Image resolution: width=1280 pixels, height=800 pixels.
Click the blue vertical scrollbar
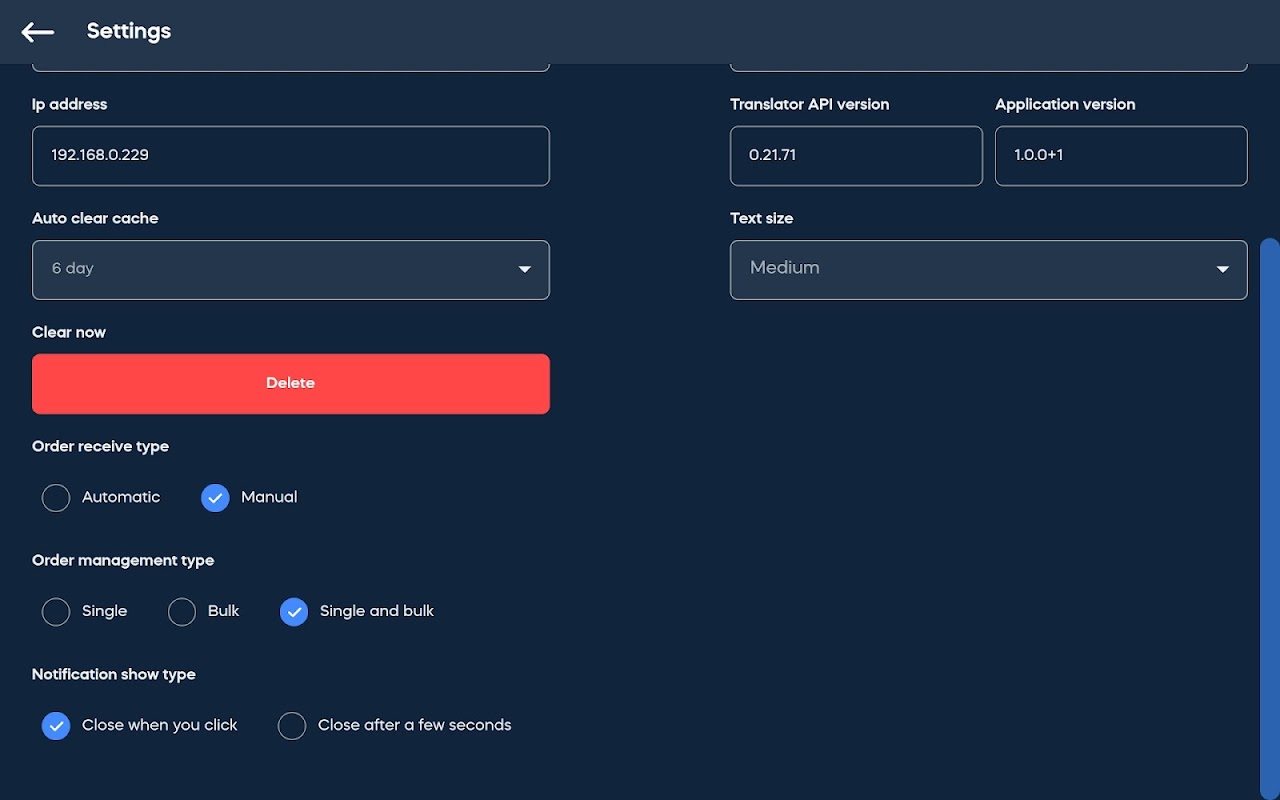pos(1269,500)
